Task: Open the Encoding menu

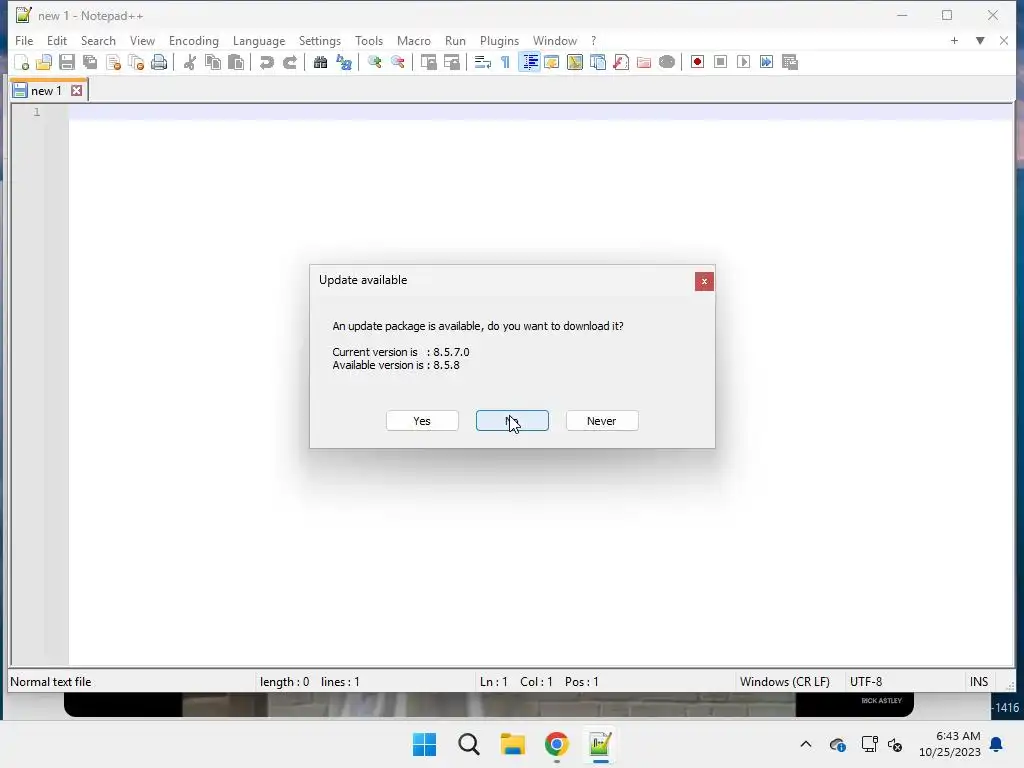Action: click(x=194, y=40)
